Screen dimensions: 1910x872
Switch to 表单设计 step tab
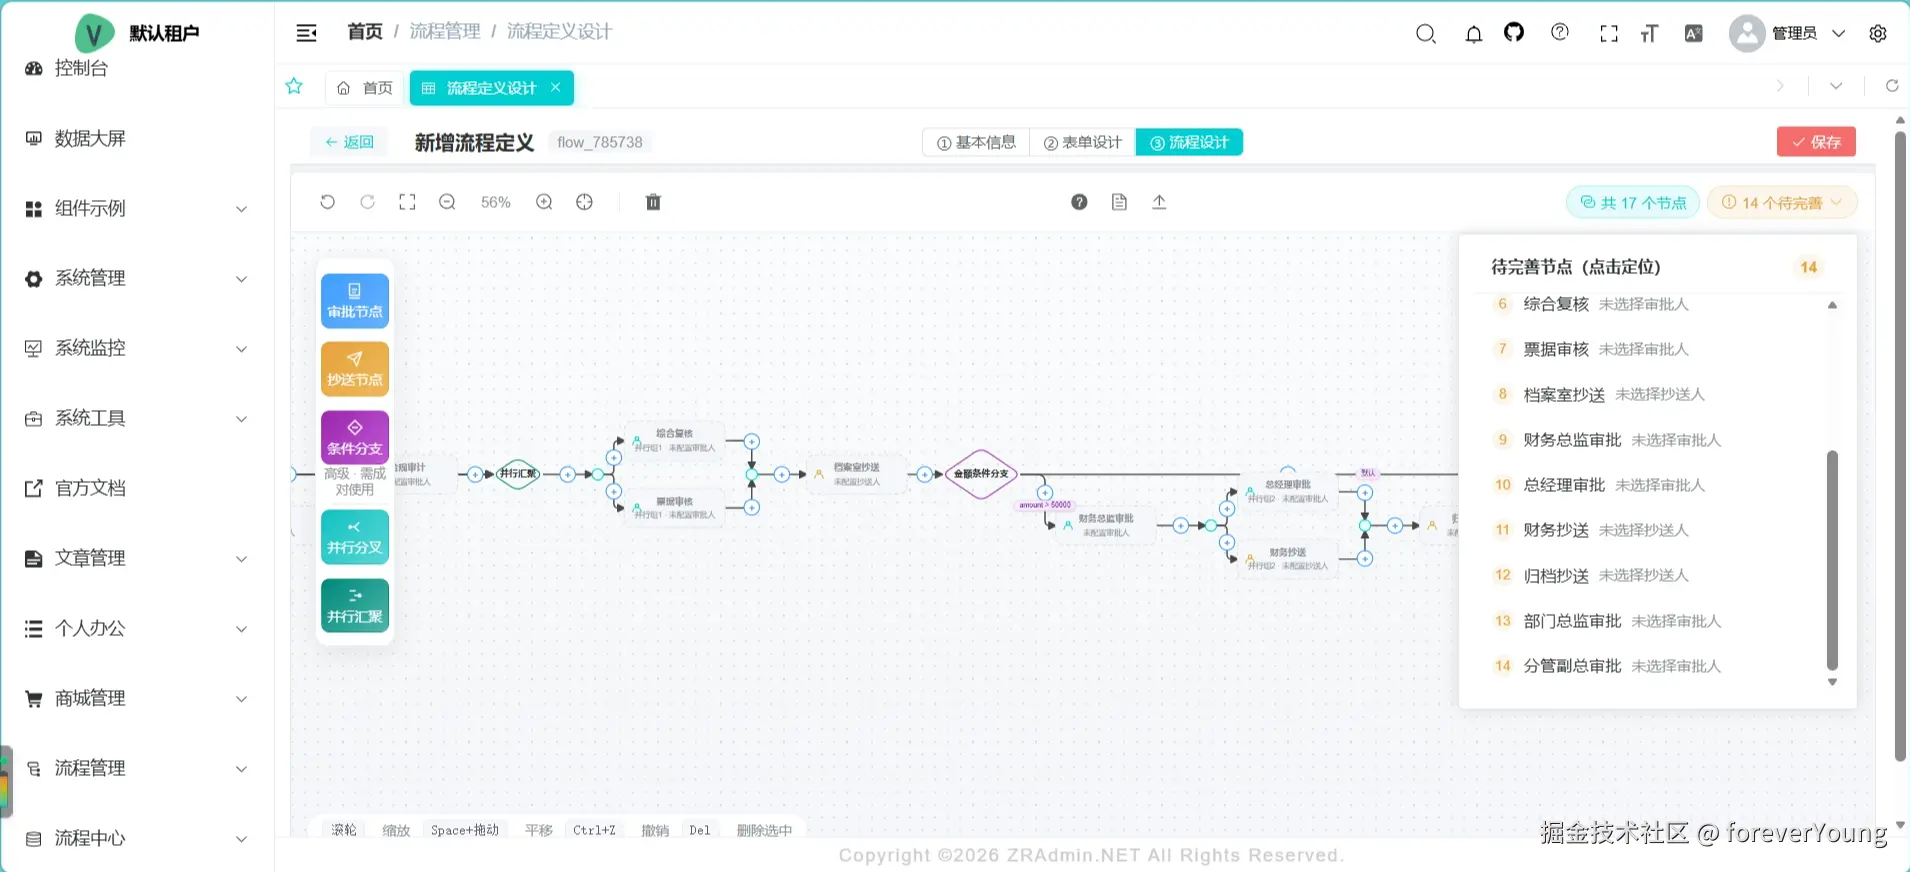[x=1083, y=142]
